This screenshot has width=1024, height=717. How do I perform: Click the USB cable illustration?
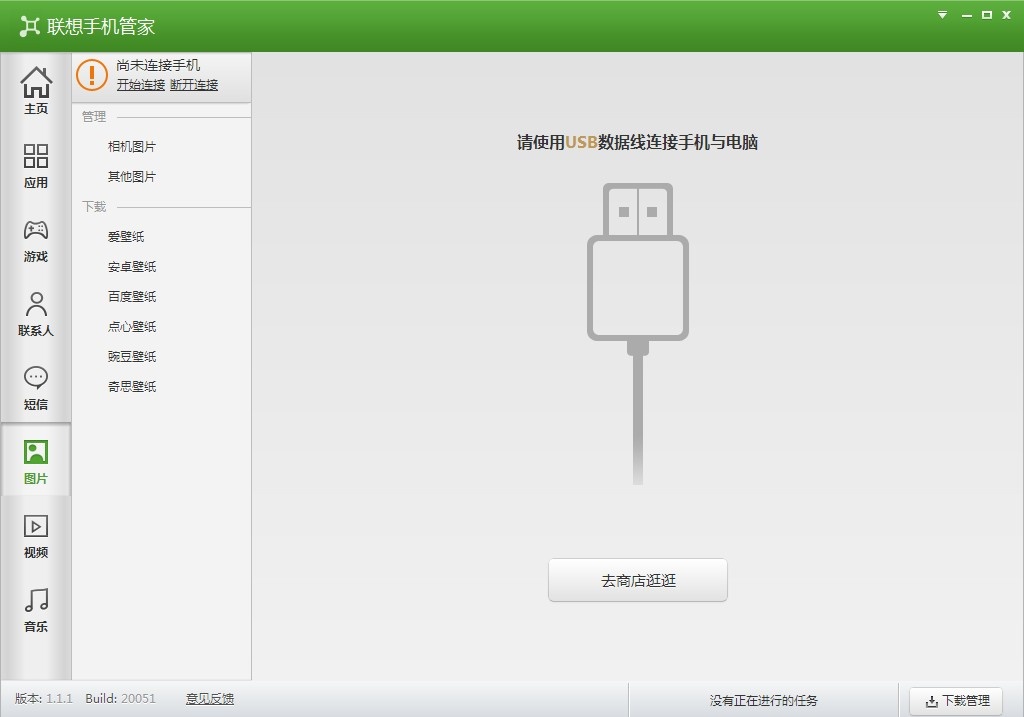[x=638, y=333]
